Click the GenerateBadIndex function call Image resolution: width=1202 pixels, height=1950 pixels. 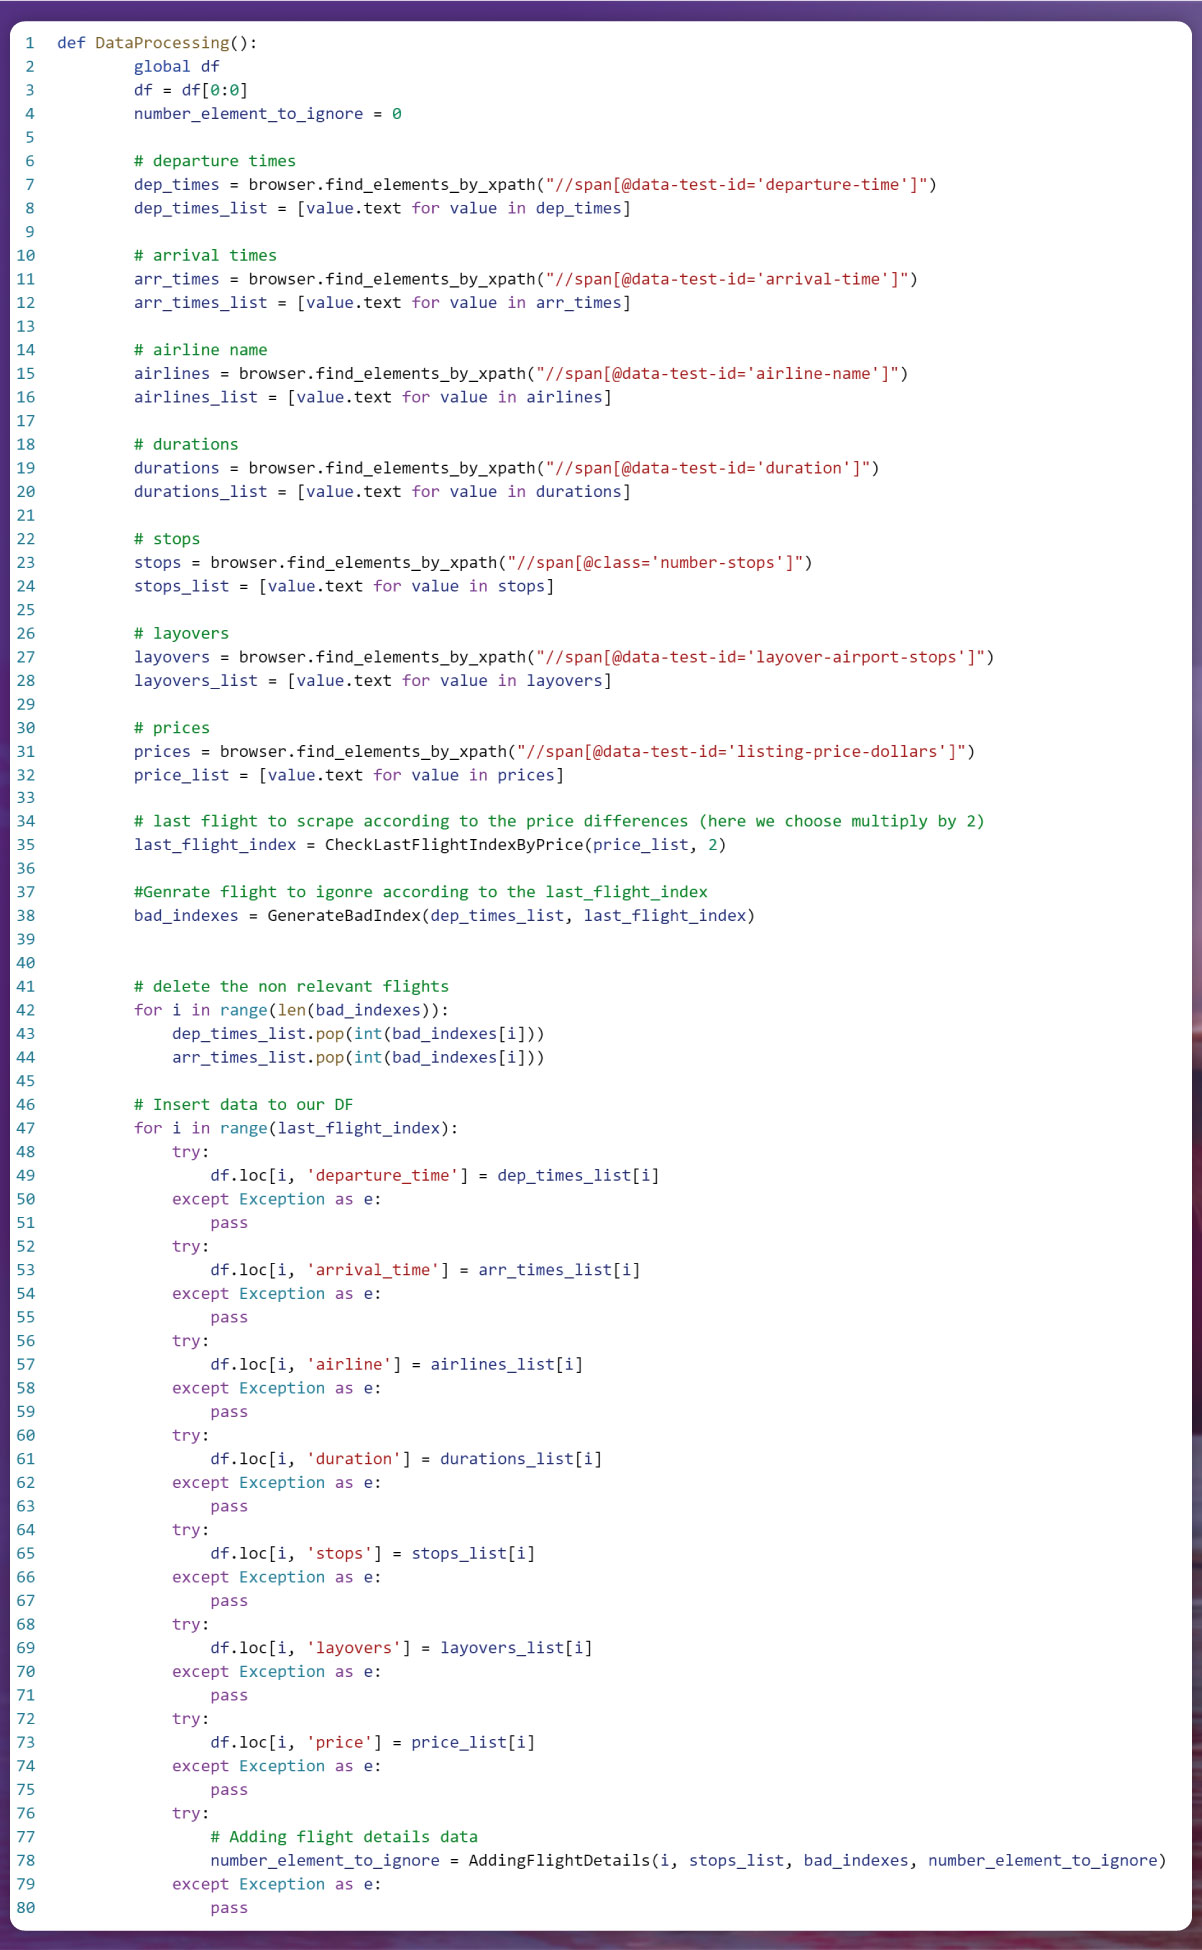pos(511,917)
